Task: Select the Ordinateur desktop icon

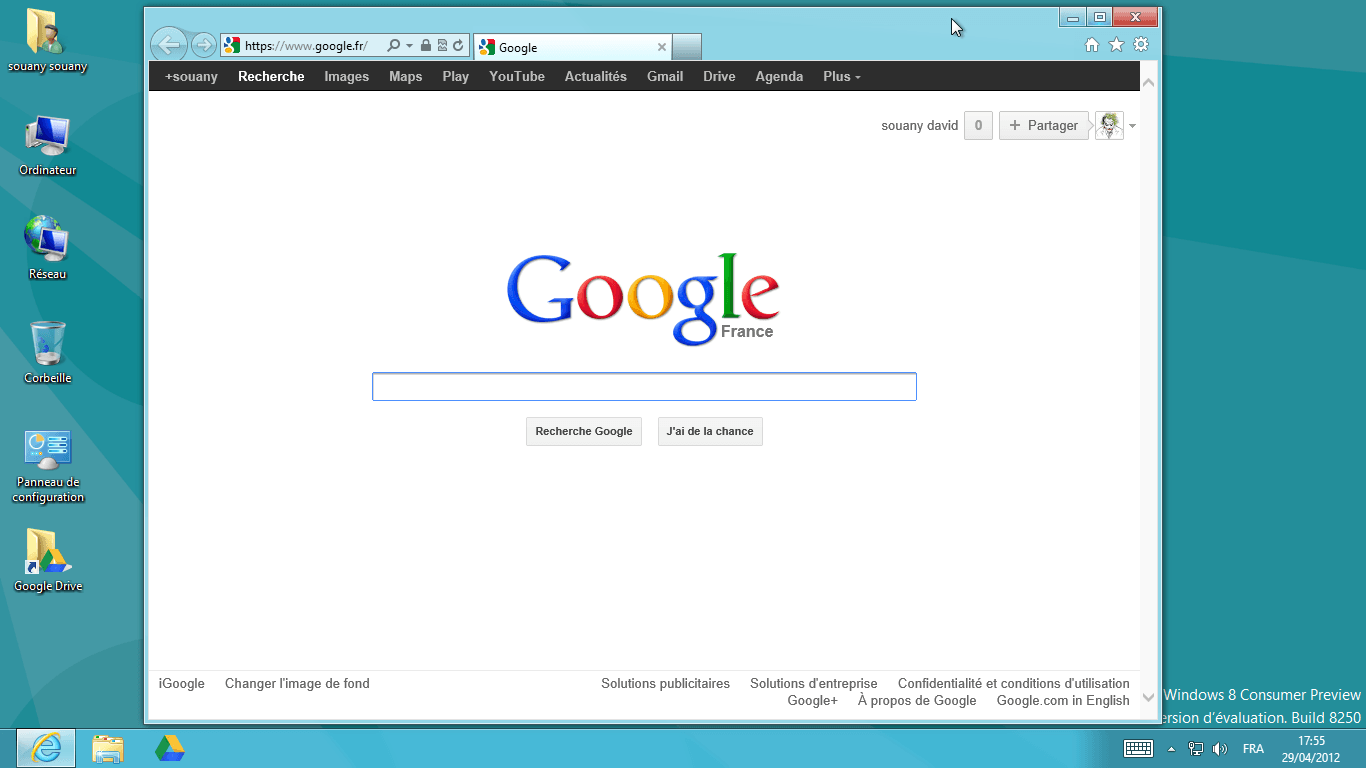Action: pyautogui.click(x=47, y=146)
